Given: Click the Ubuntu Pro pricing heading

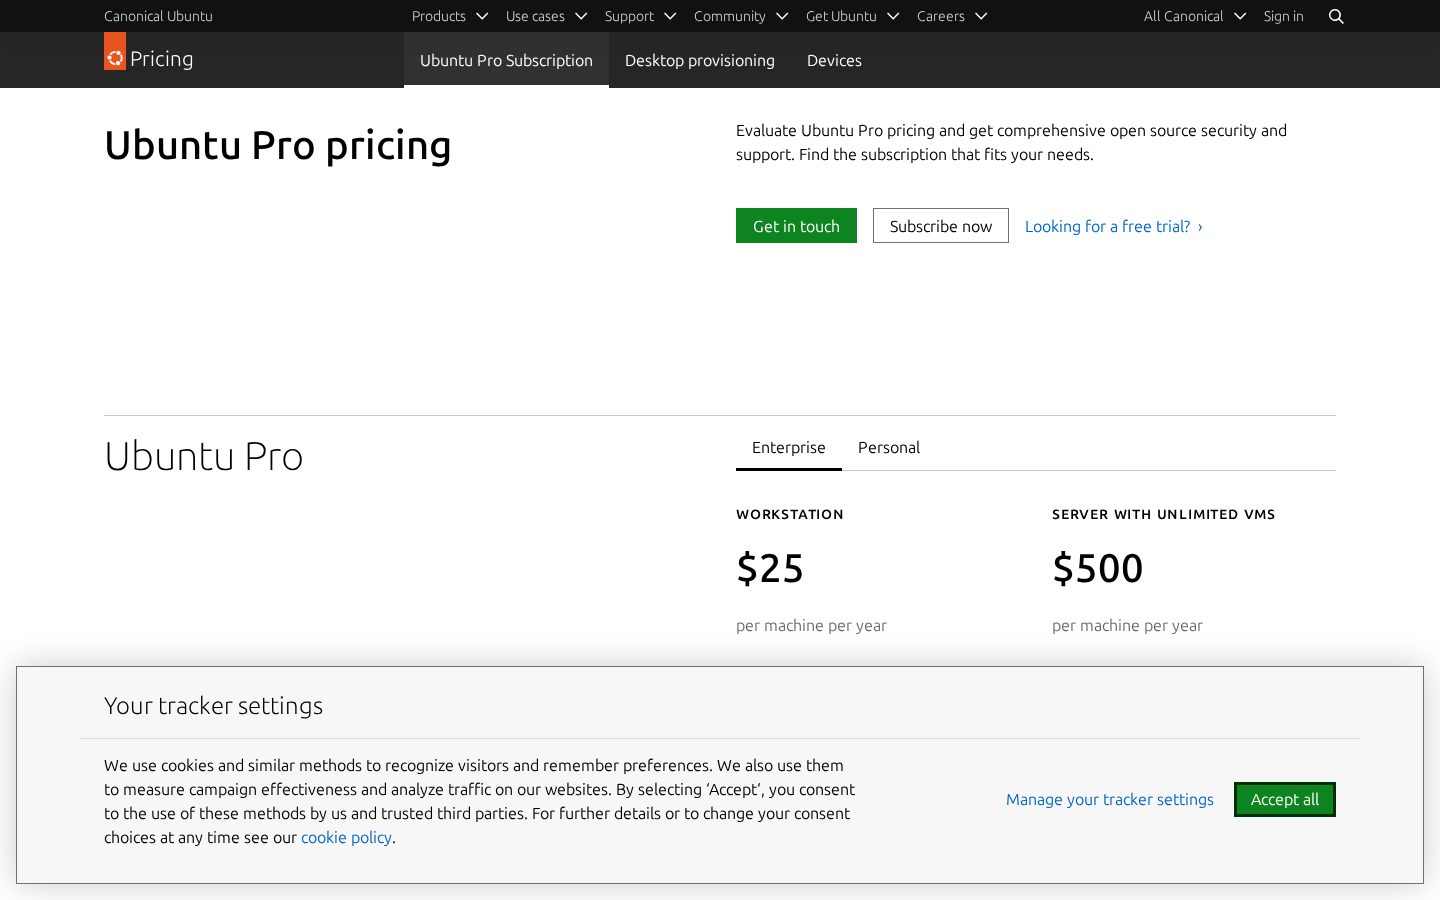Looking at the screenshot, I should pyautogui.click(x=278, y=146).
